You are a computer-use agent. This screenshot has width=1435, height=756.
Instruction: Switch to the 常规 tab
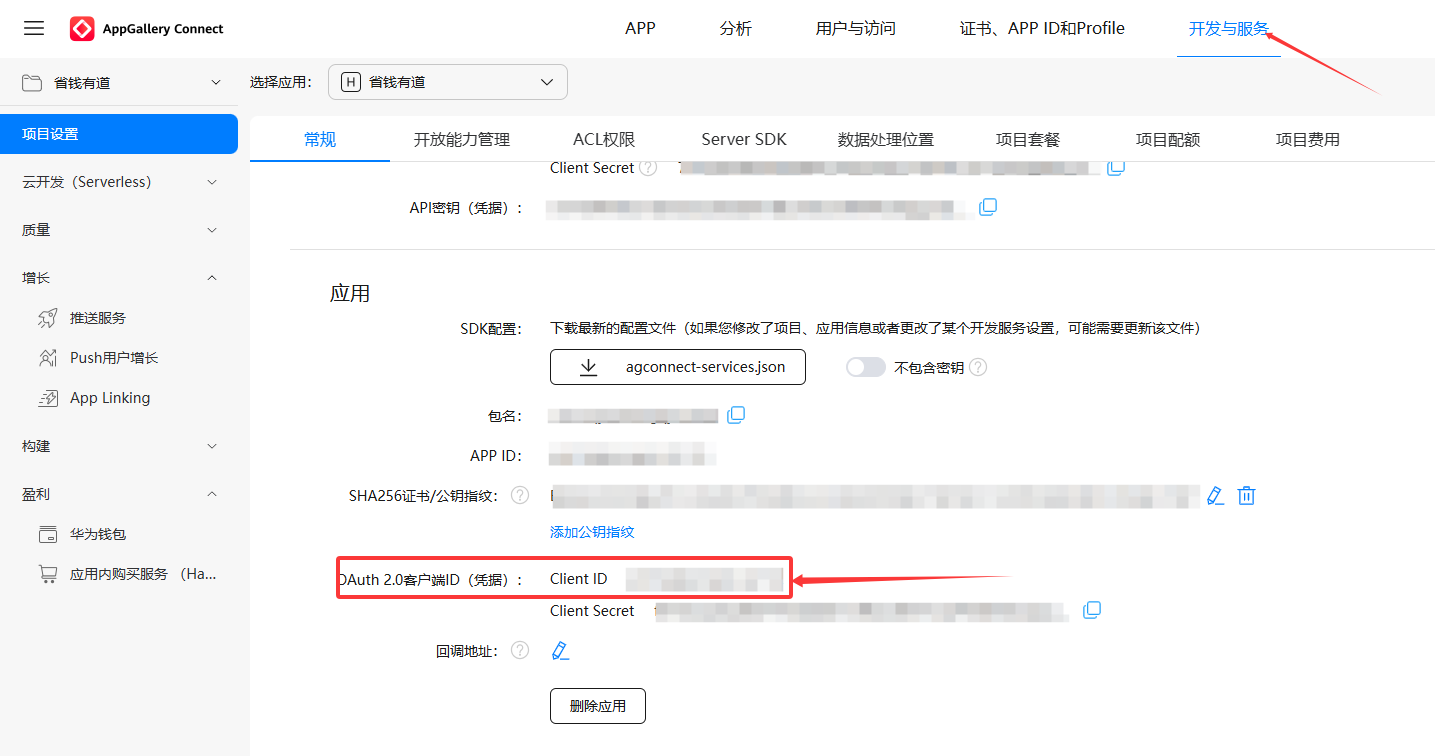pos(320,139)
